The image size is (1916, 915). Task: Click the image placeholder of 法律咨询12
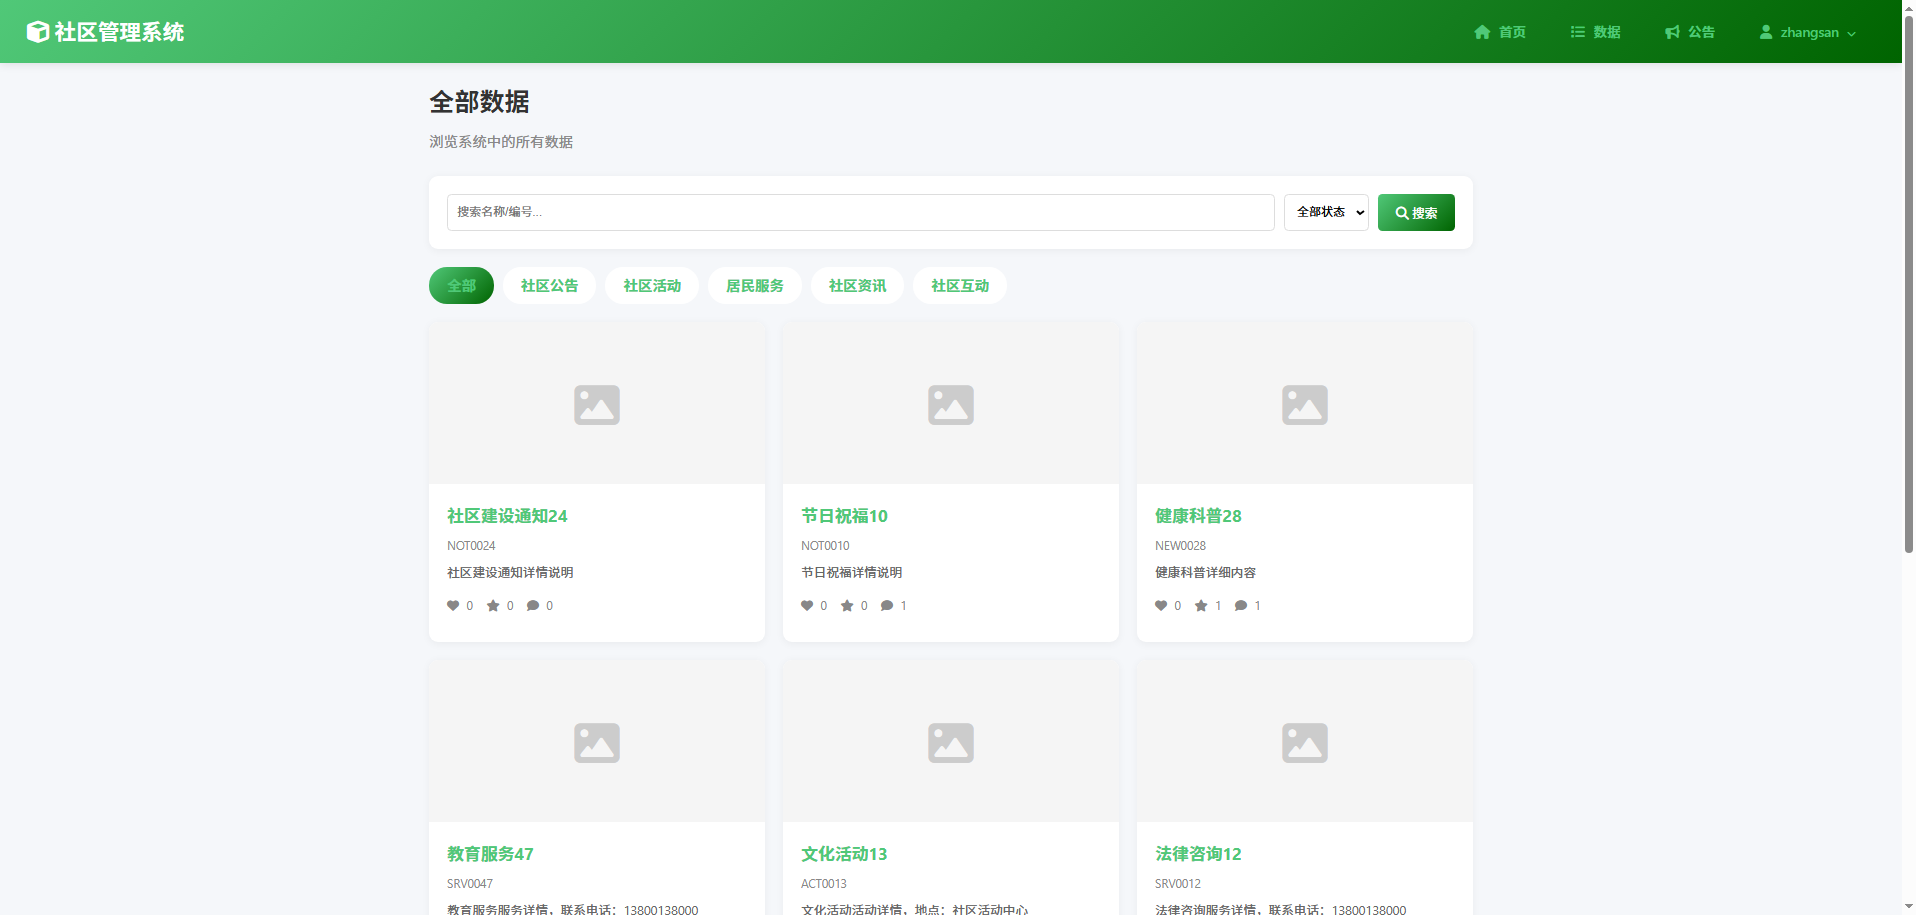pyautogui.click(x=1305, y=742)
